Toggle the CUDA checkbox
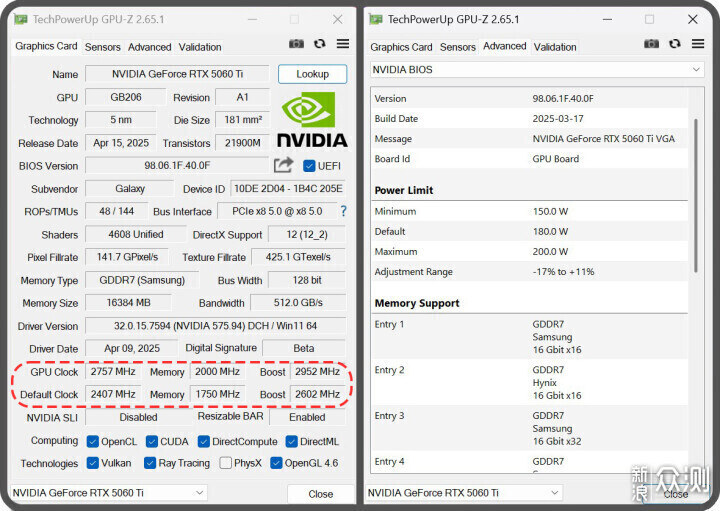The height and width of the screenshot is (511, 720). pyautogui.click(x=152, y=442)
